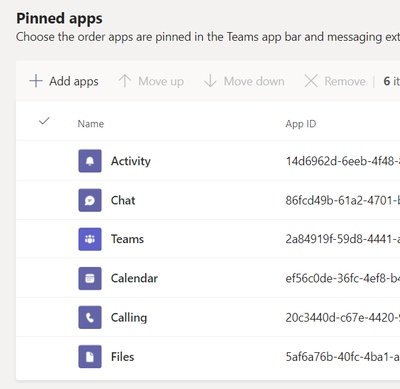Click the X icon for Remove

[311, 81]
